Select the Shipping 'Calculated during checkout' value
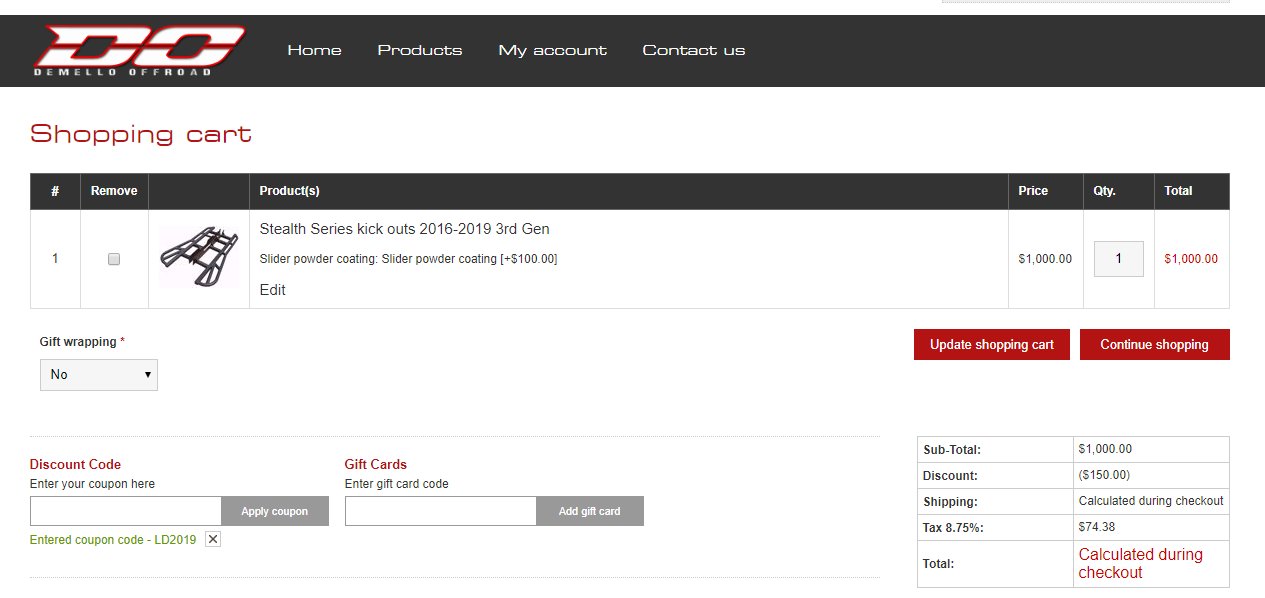 [1151, 501]
